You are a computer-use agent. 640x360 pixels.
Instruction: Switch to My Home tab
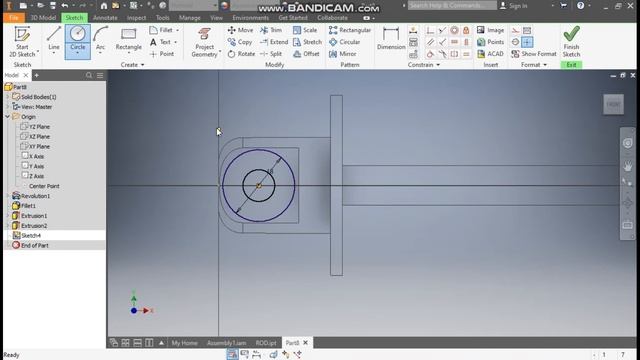click(x=184, y=343)
